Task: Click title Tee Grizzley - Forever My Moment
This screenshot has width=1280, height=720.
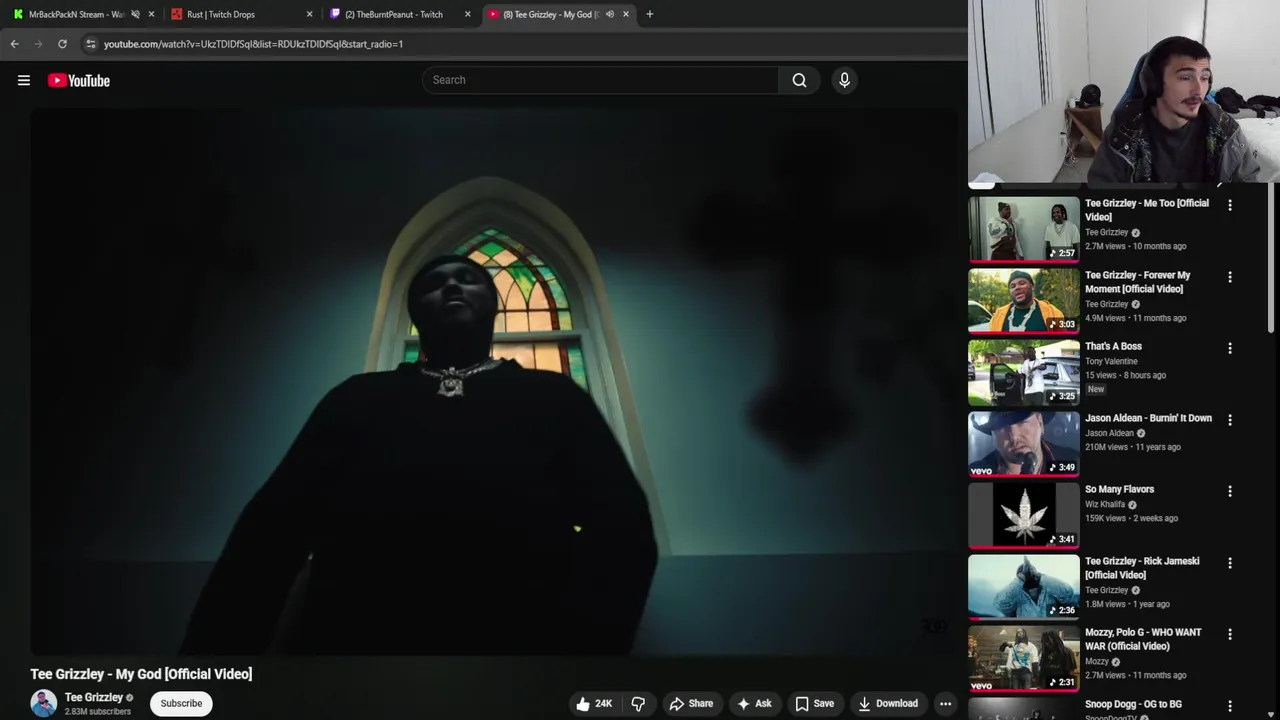Action: (x=1138, y=282)
